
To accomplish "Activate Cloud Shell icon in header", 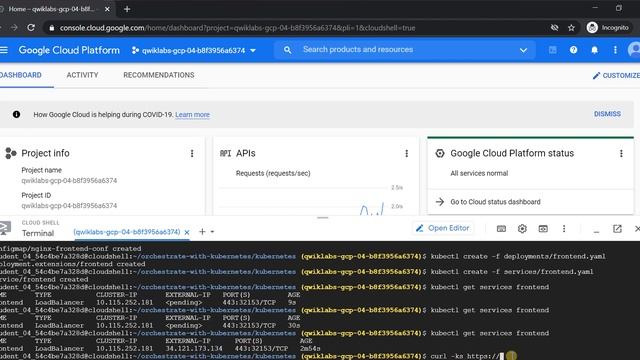I will click(x=552, y=50).
